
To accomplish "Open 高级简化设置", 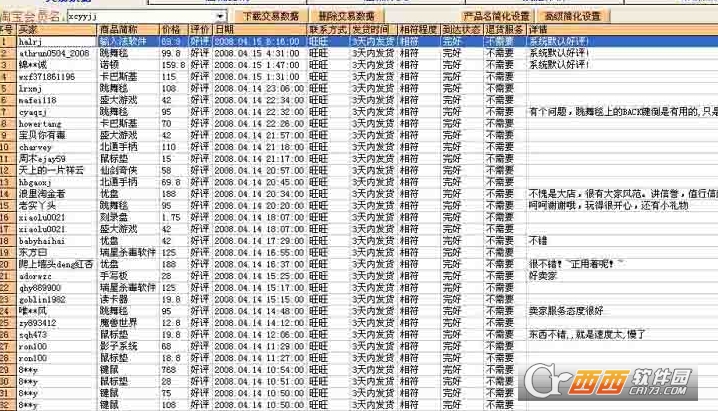I will 572,16.
